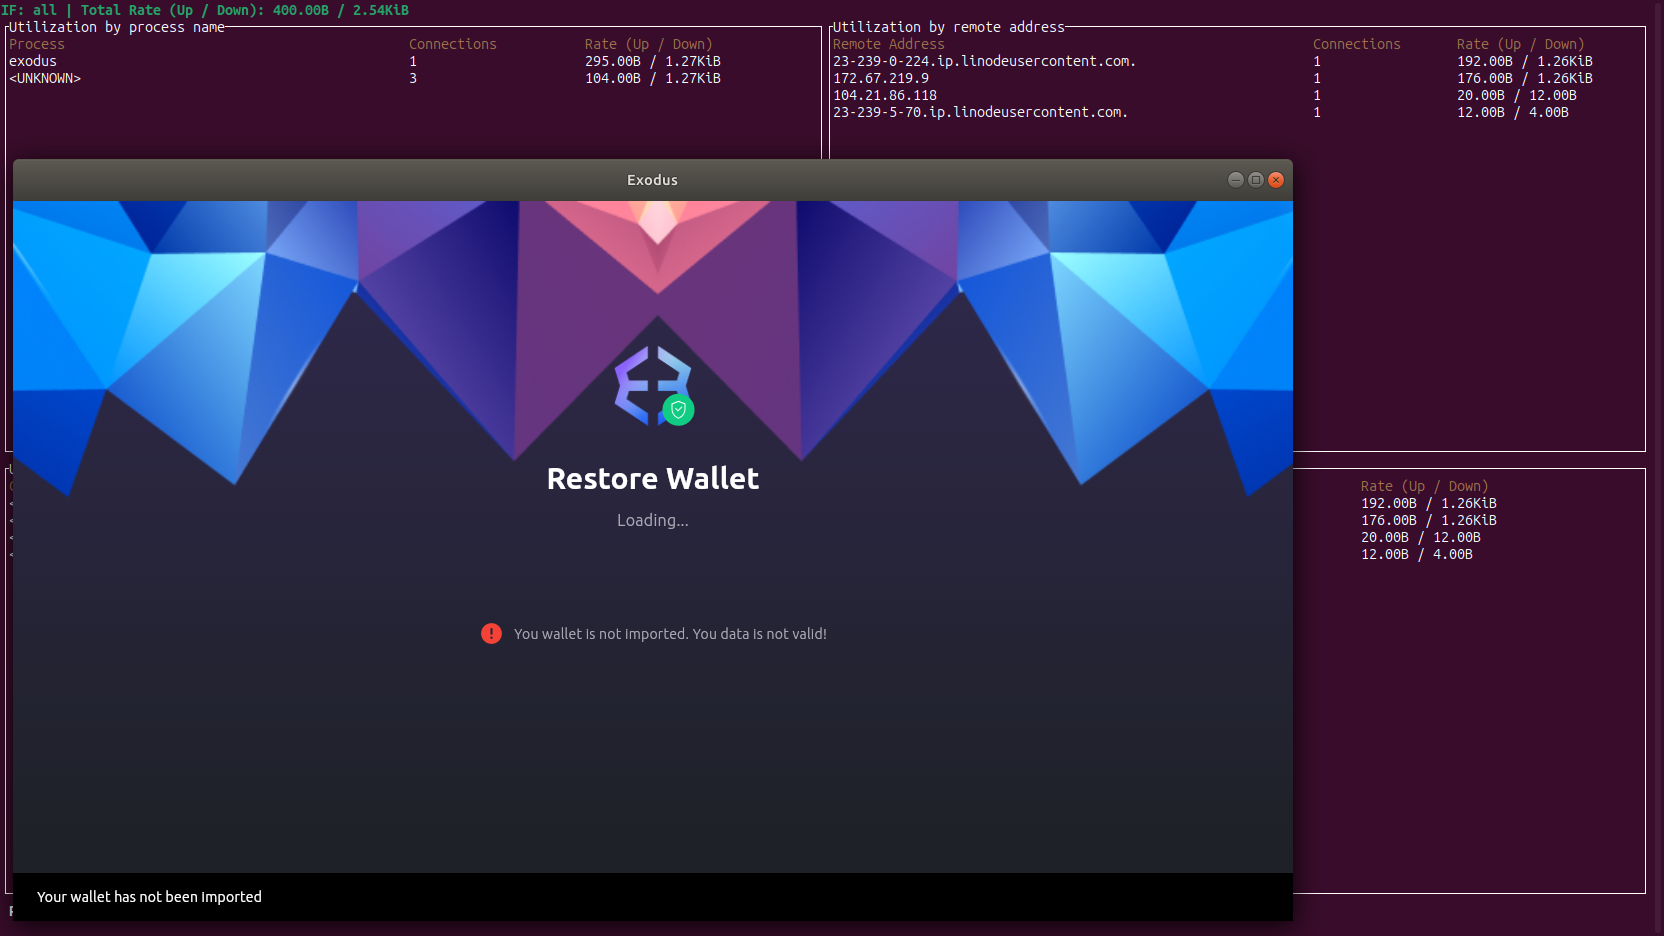Click the Total Rate header line
This screenshot has width=1664, height=936.
click(x=205, y=10)
